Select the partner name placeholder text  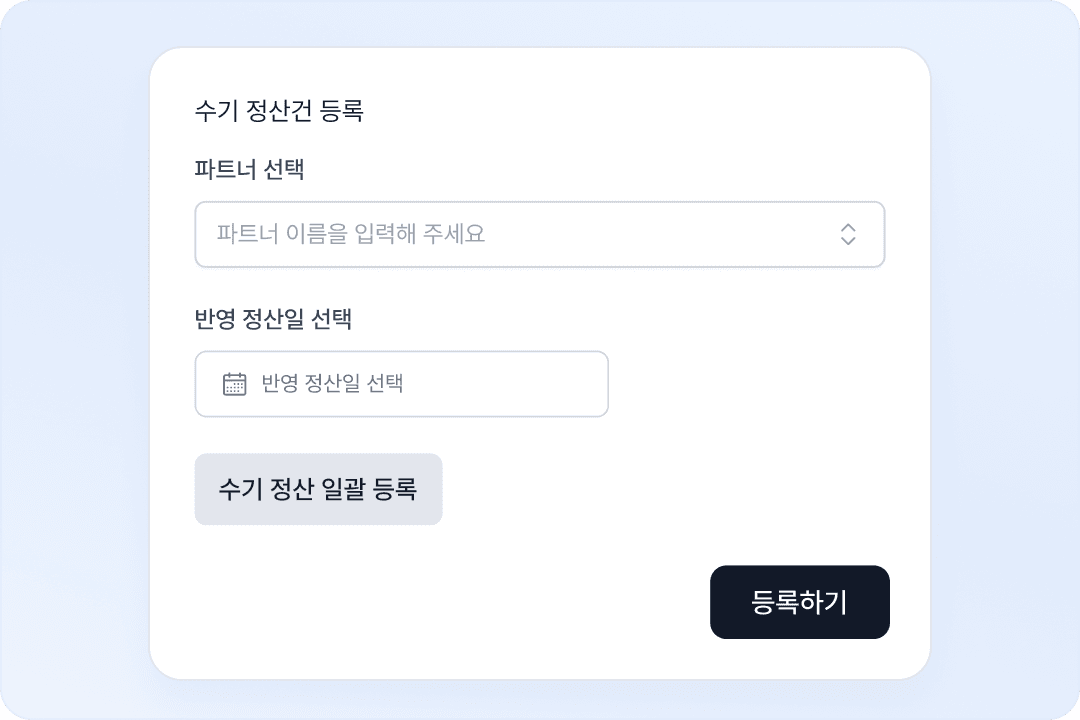click(x=351, y=234)
